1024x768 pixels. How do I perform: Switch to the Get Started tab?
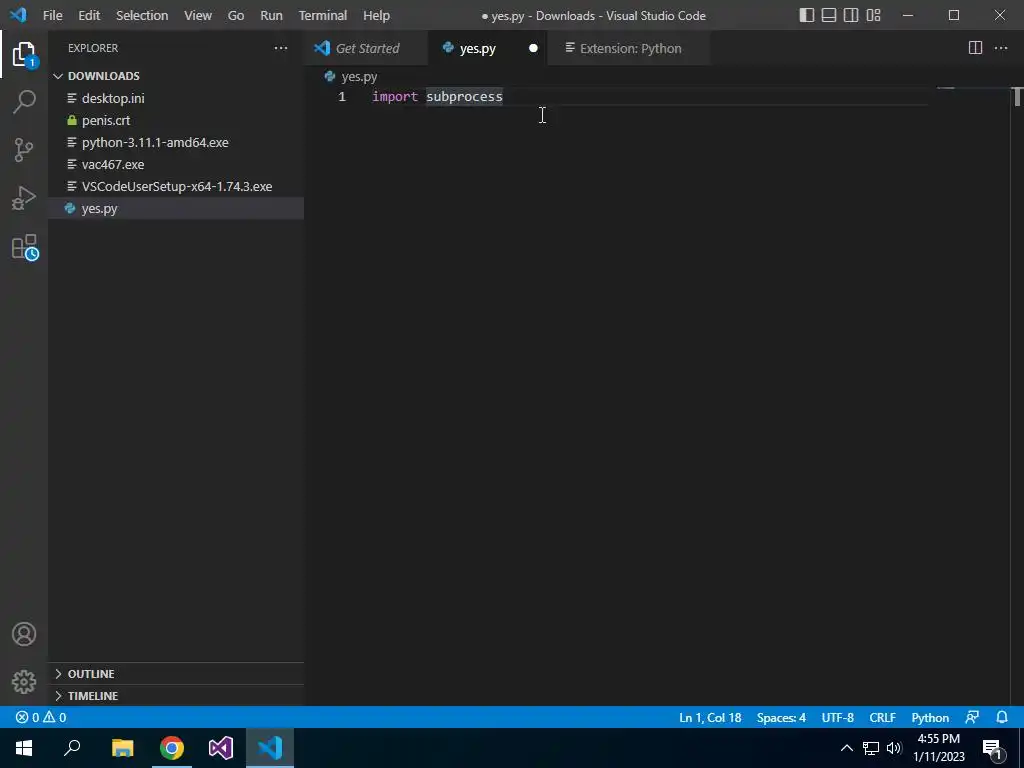[x=366, y=48]
